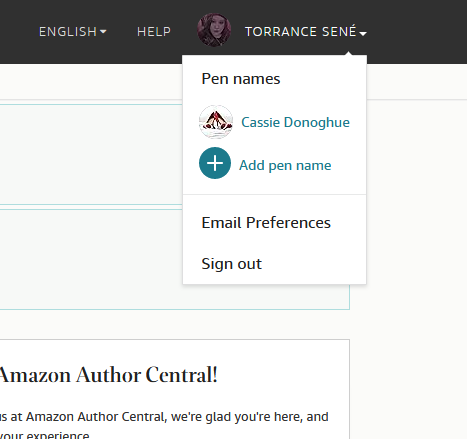Image resolution: width=467 pixels, height=439 pixels.
Task: Click the Amazon Author Central welcome heading
Action: (108, 375)
